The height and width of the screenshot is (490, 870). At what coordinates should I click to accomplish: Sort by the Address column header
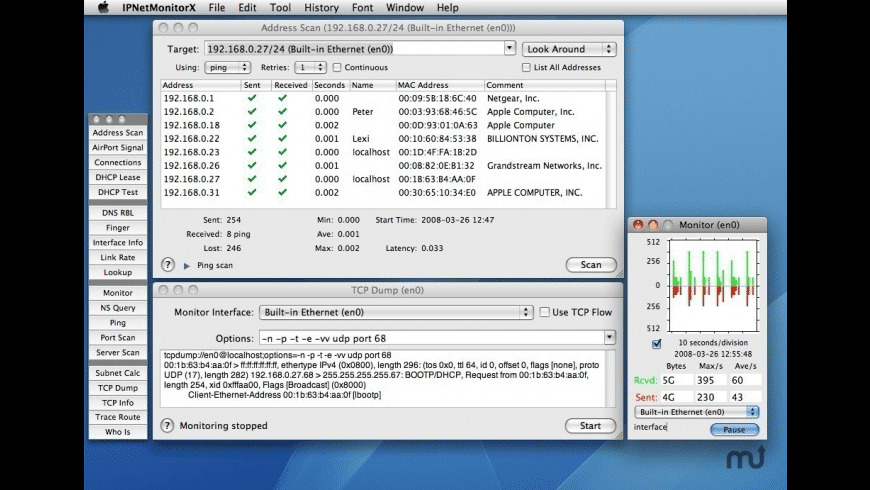[x=201, y=85]
